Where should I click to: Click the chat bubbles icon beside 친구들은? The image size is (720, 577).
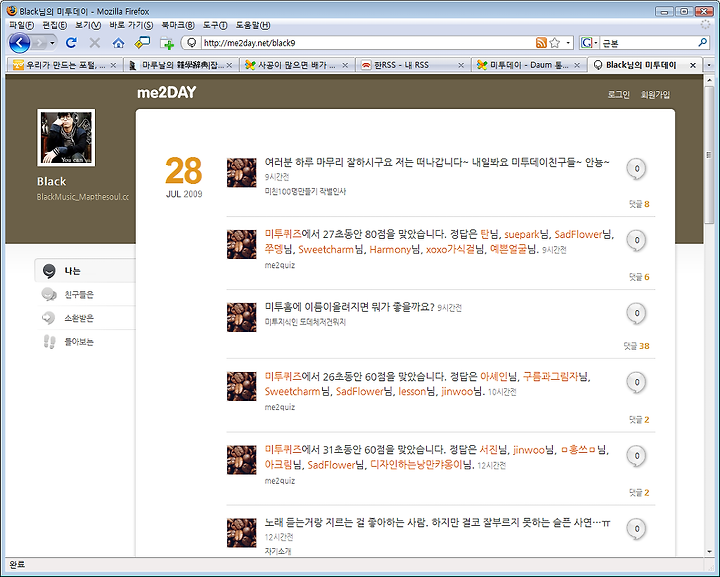tap(49, 294)
